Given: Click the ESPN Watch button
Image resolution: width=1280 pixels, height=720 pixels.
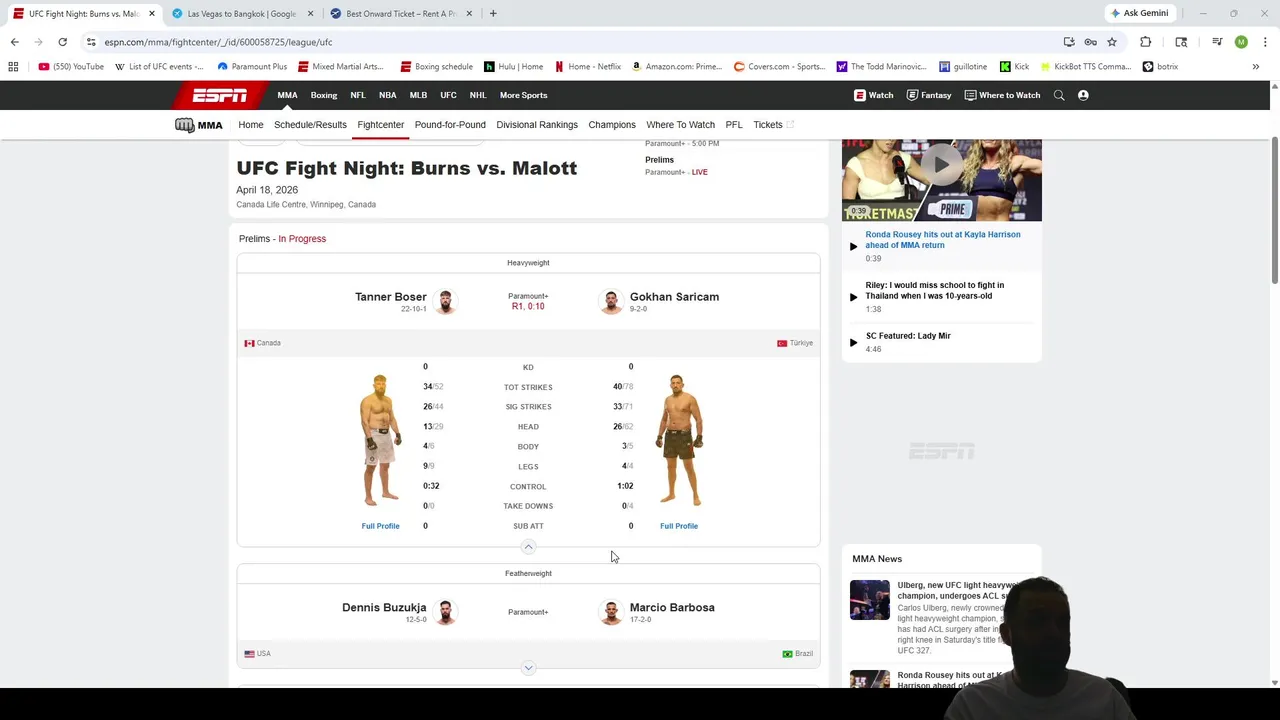Looking at the screenshot, I should coord(874,95).
